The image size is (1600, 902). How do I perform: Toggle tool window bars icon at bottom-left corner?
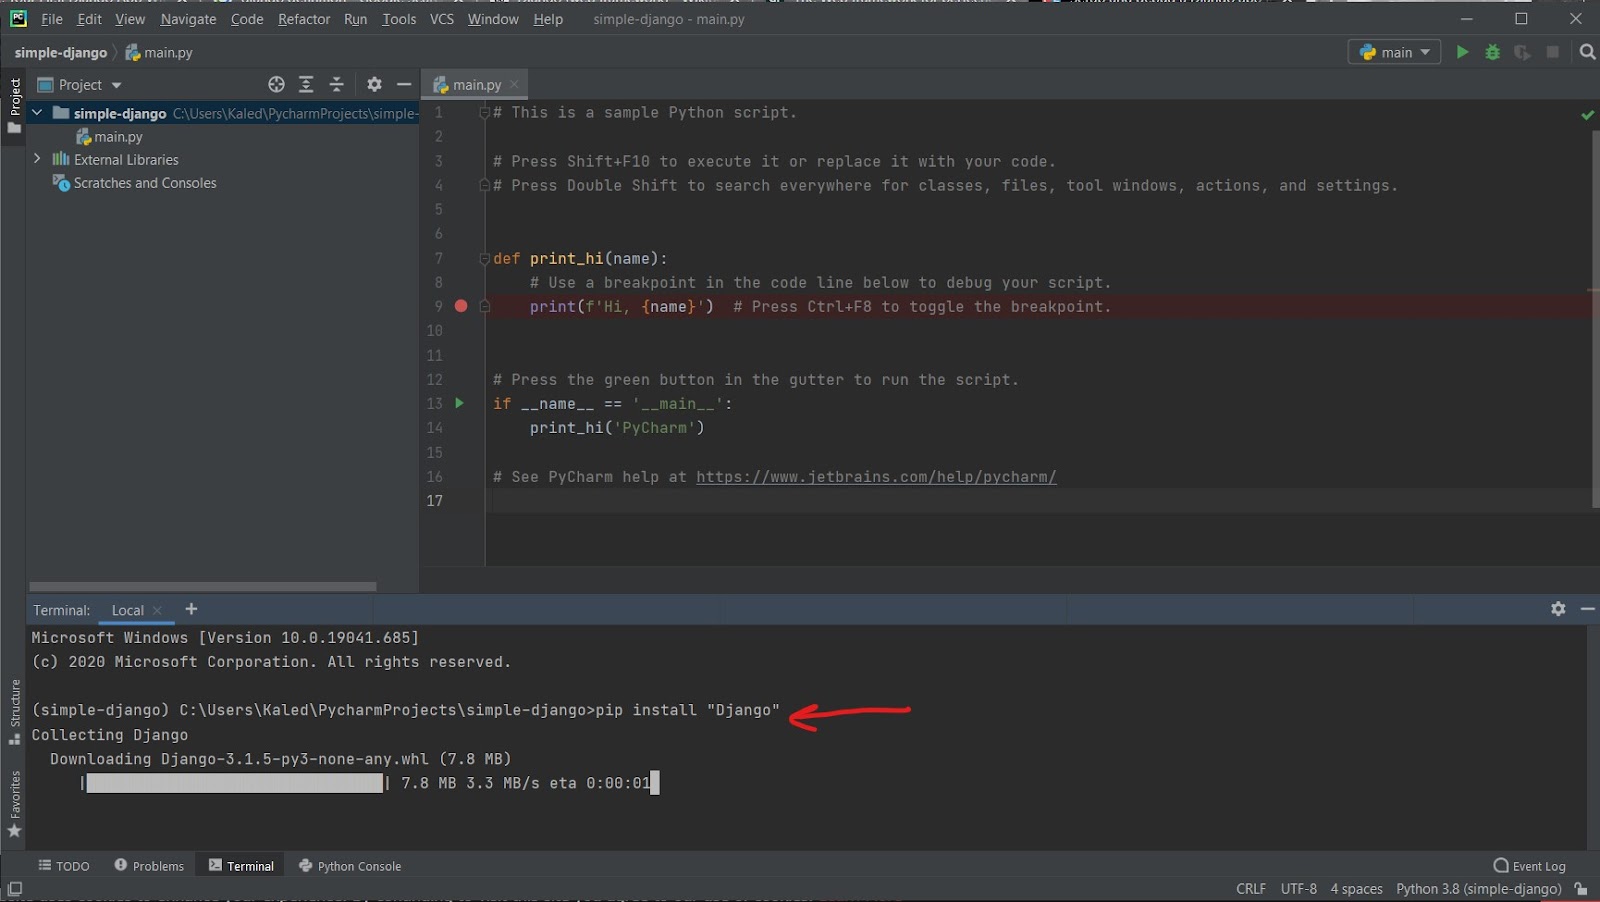14,889
